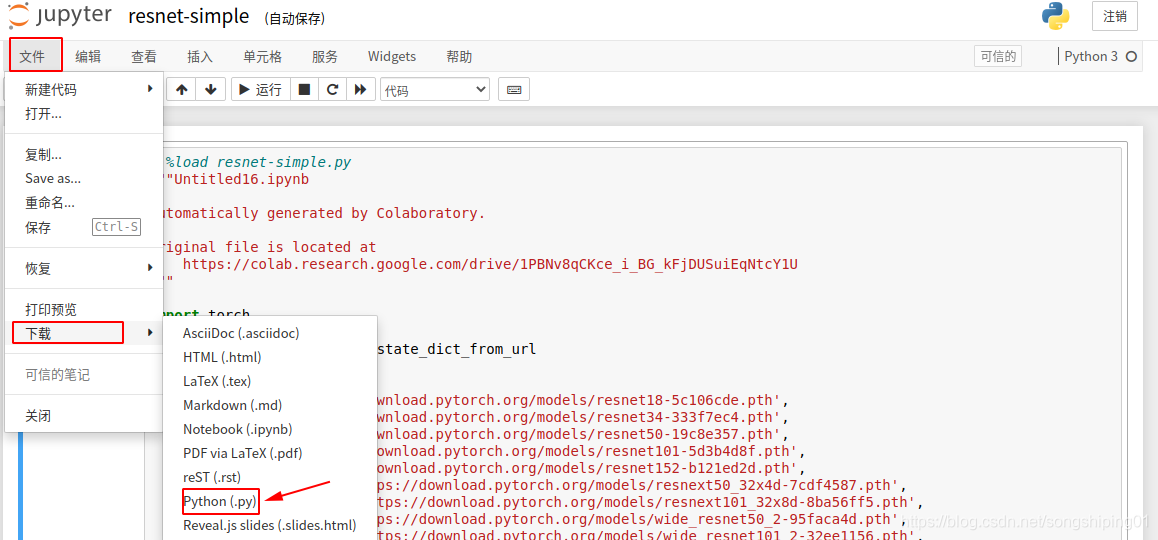The height and width of the screenshot is (540, 1158).
Task: Download as reST (.rst)
Action: (270, 477)
